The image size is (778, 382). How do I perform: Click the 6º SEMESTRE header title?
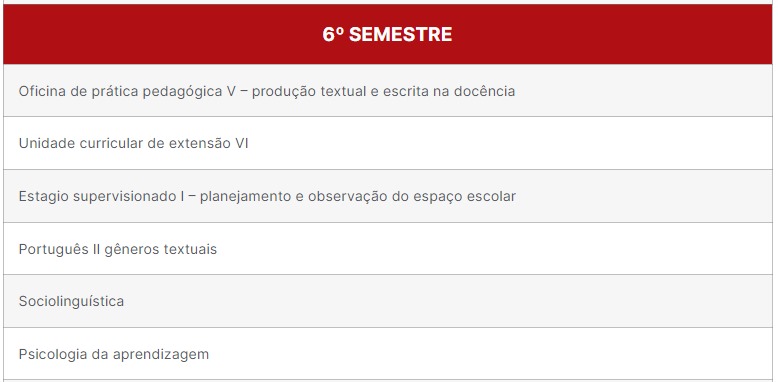click(x=387, y=34)
